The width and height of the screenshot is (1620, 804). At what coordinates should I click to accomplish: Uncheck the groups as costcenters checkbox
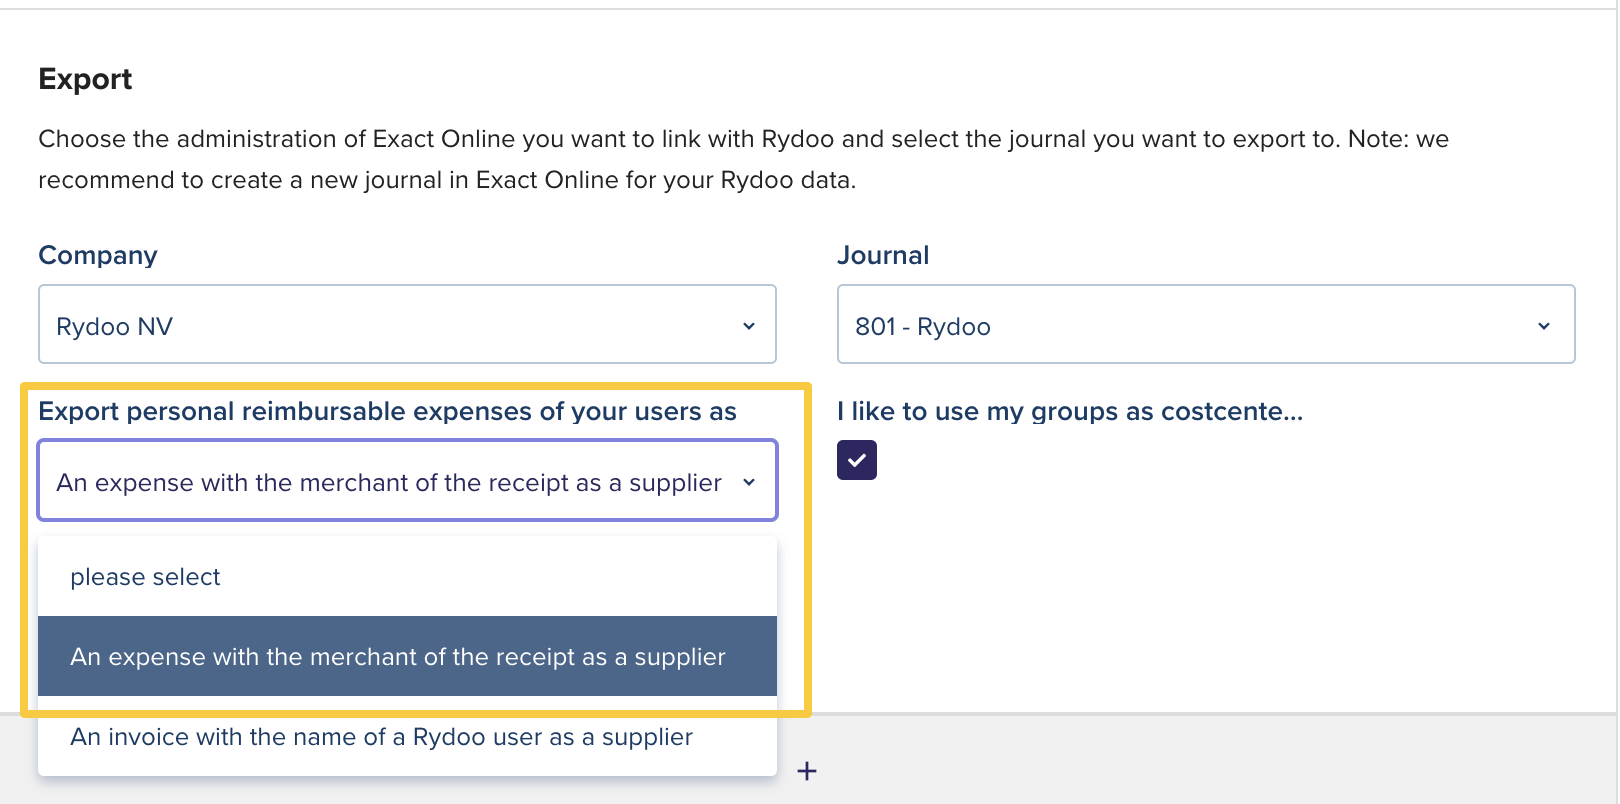tap(857, 460)
